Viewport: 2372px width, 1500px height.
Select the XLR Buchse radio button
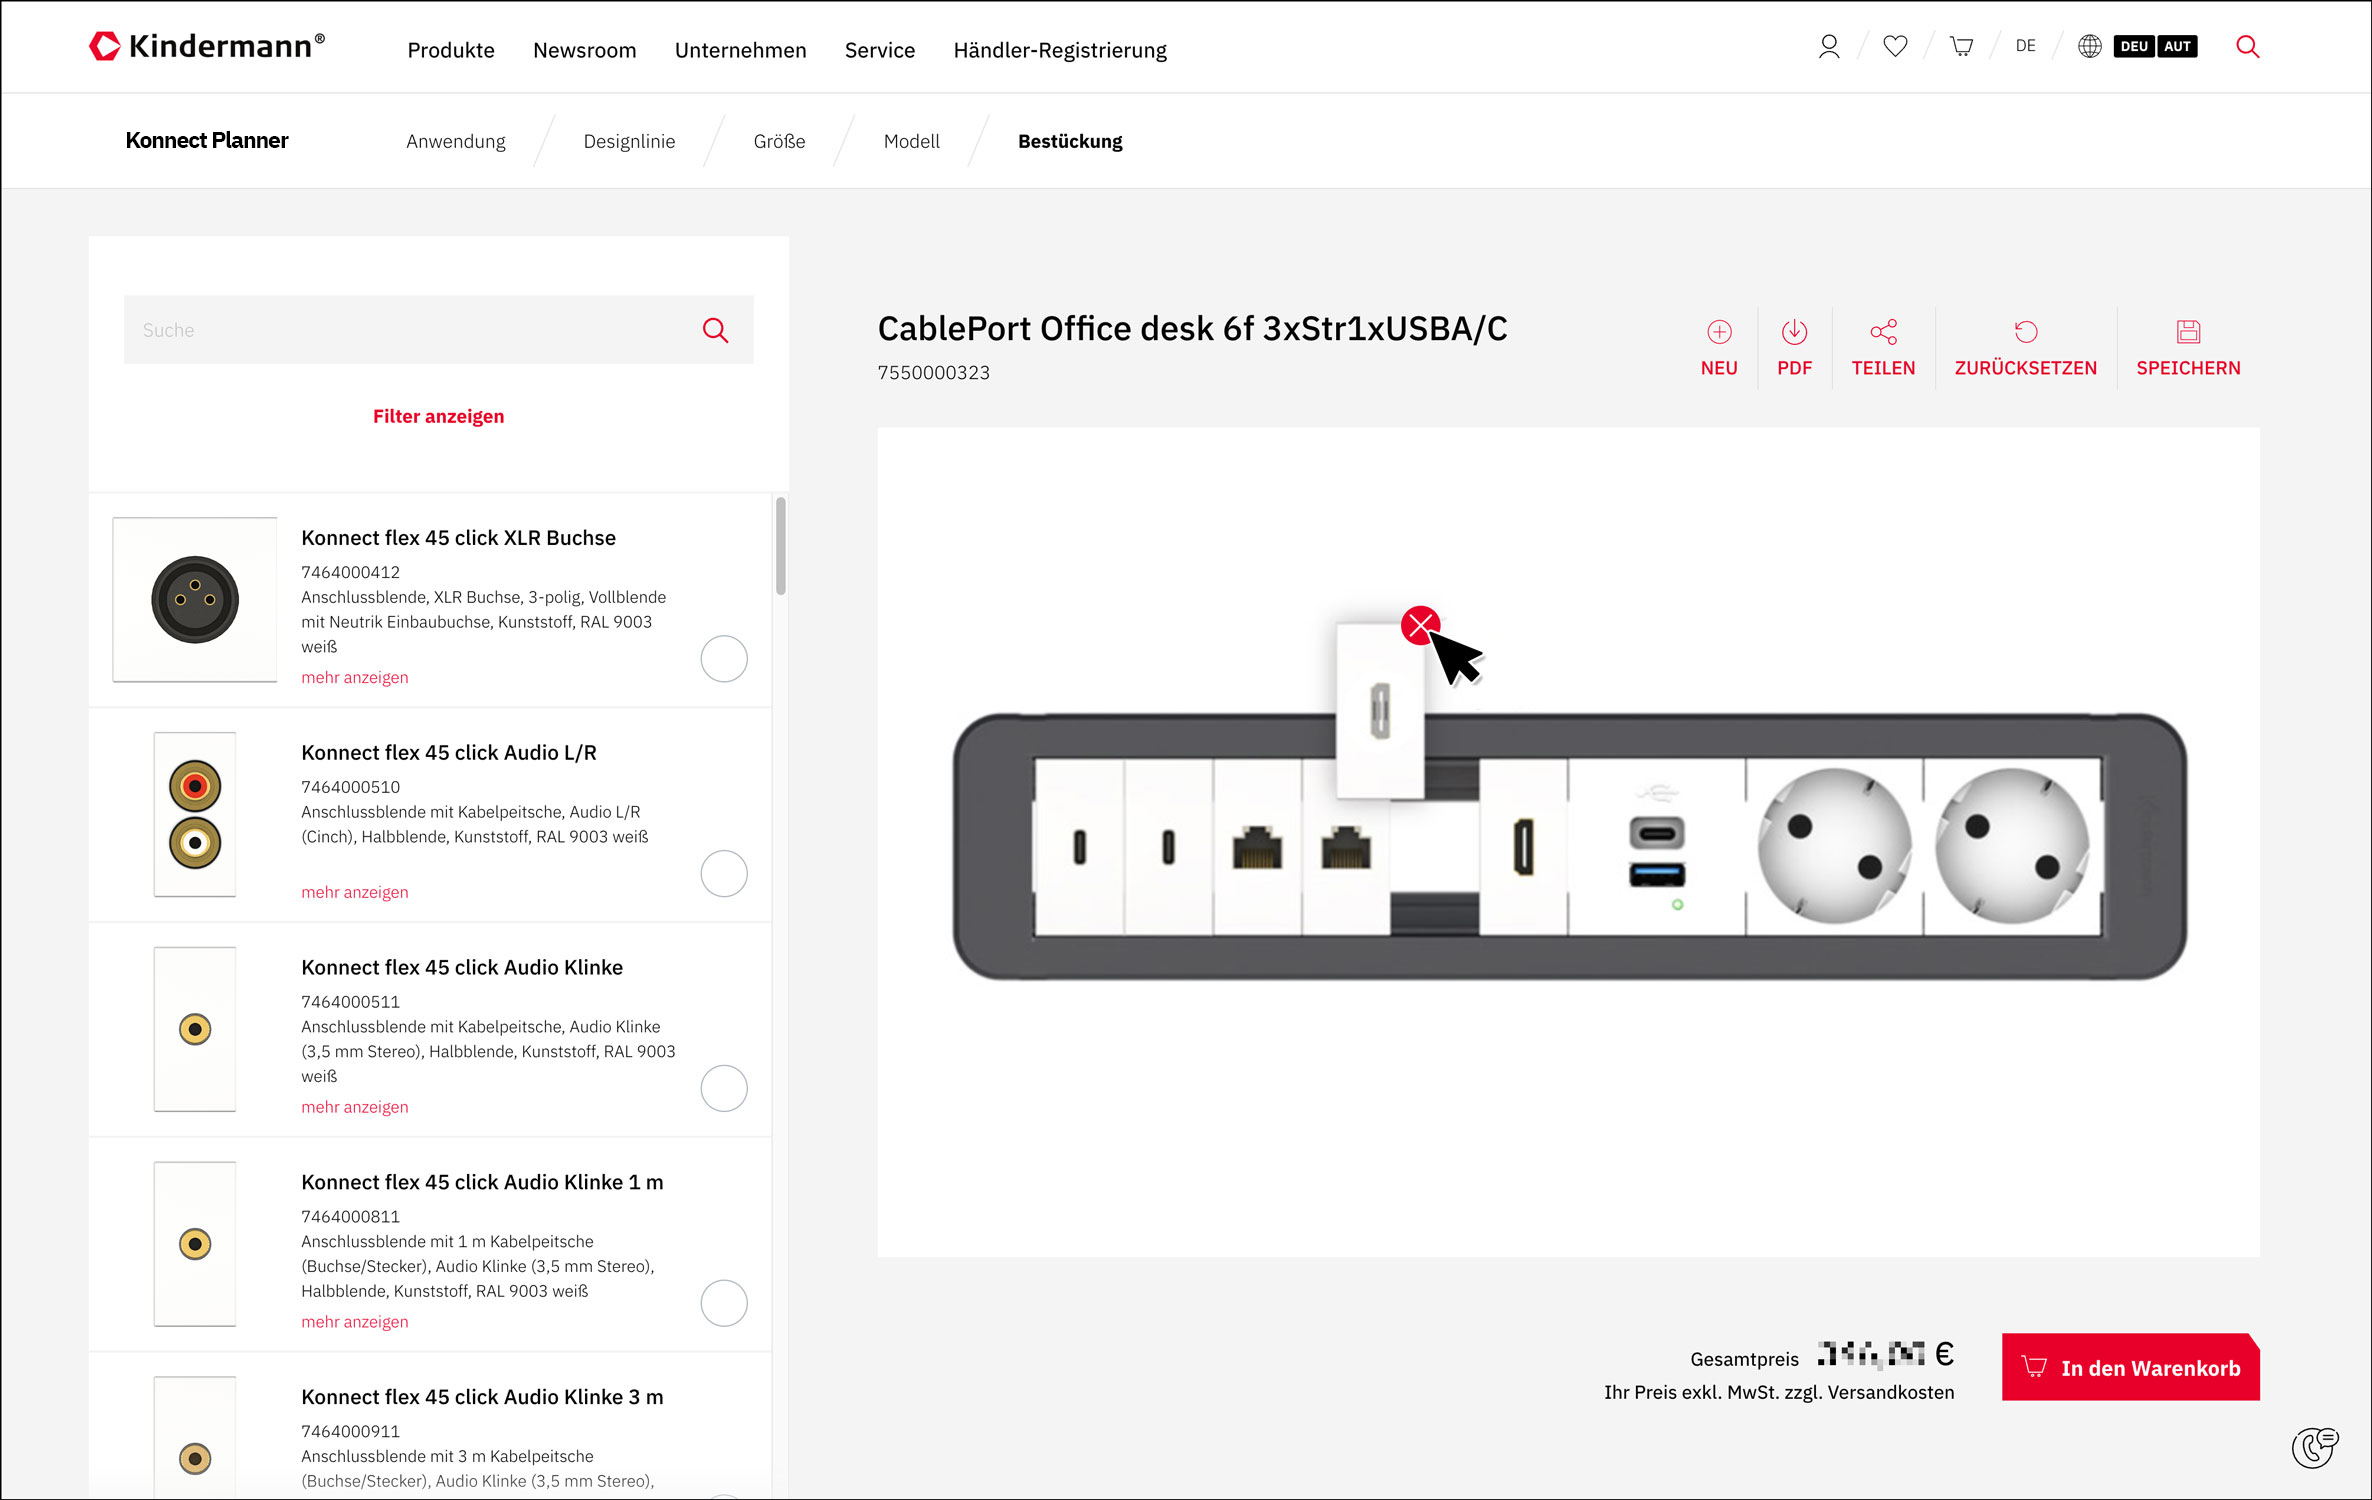724,659
